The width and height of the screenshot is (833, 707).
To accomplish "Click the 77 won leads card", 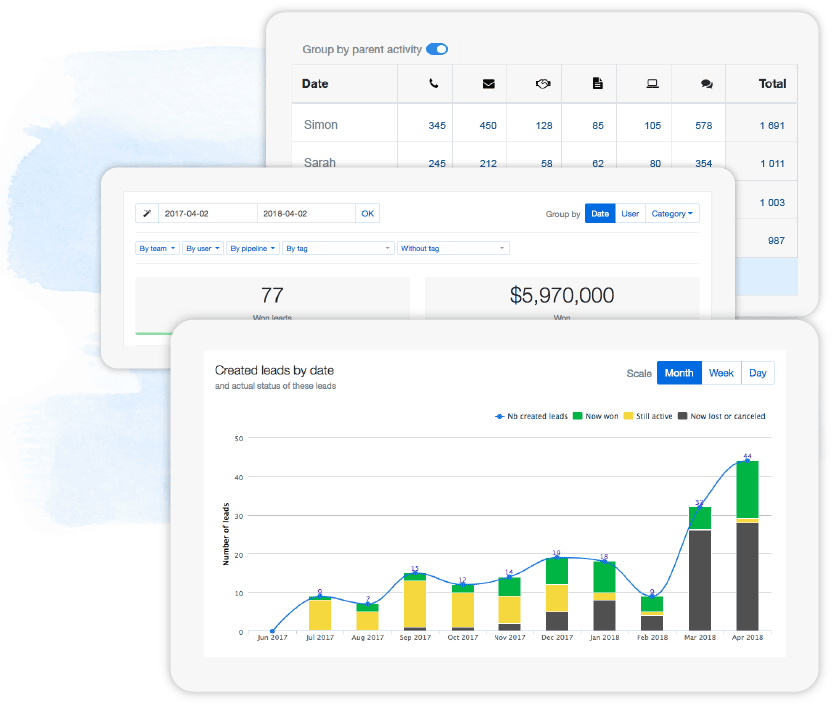I will coord(273,299).
